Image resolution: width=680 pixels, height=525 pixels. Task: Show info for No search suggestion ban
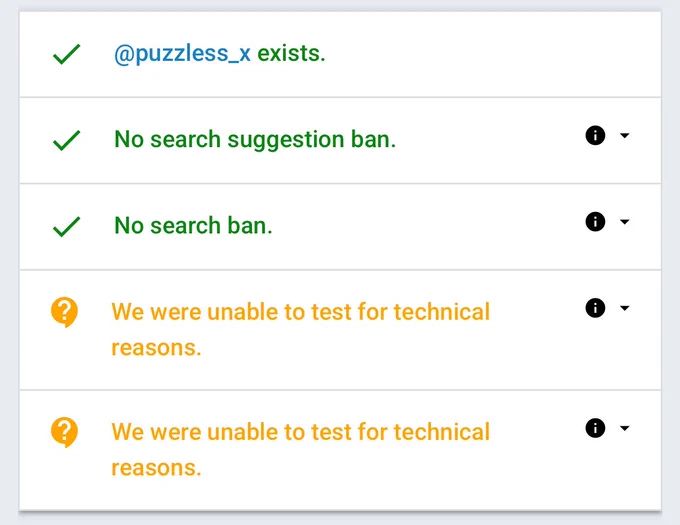click(x=595, y=135)
